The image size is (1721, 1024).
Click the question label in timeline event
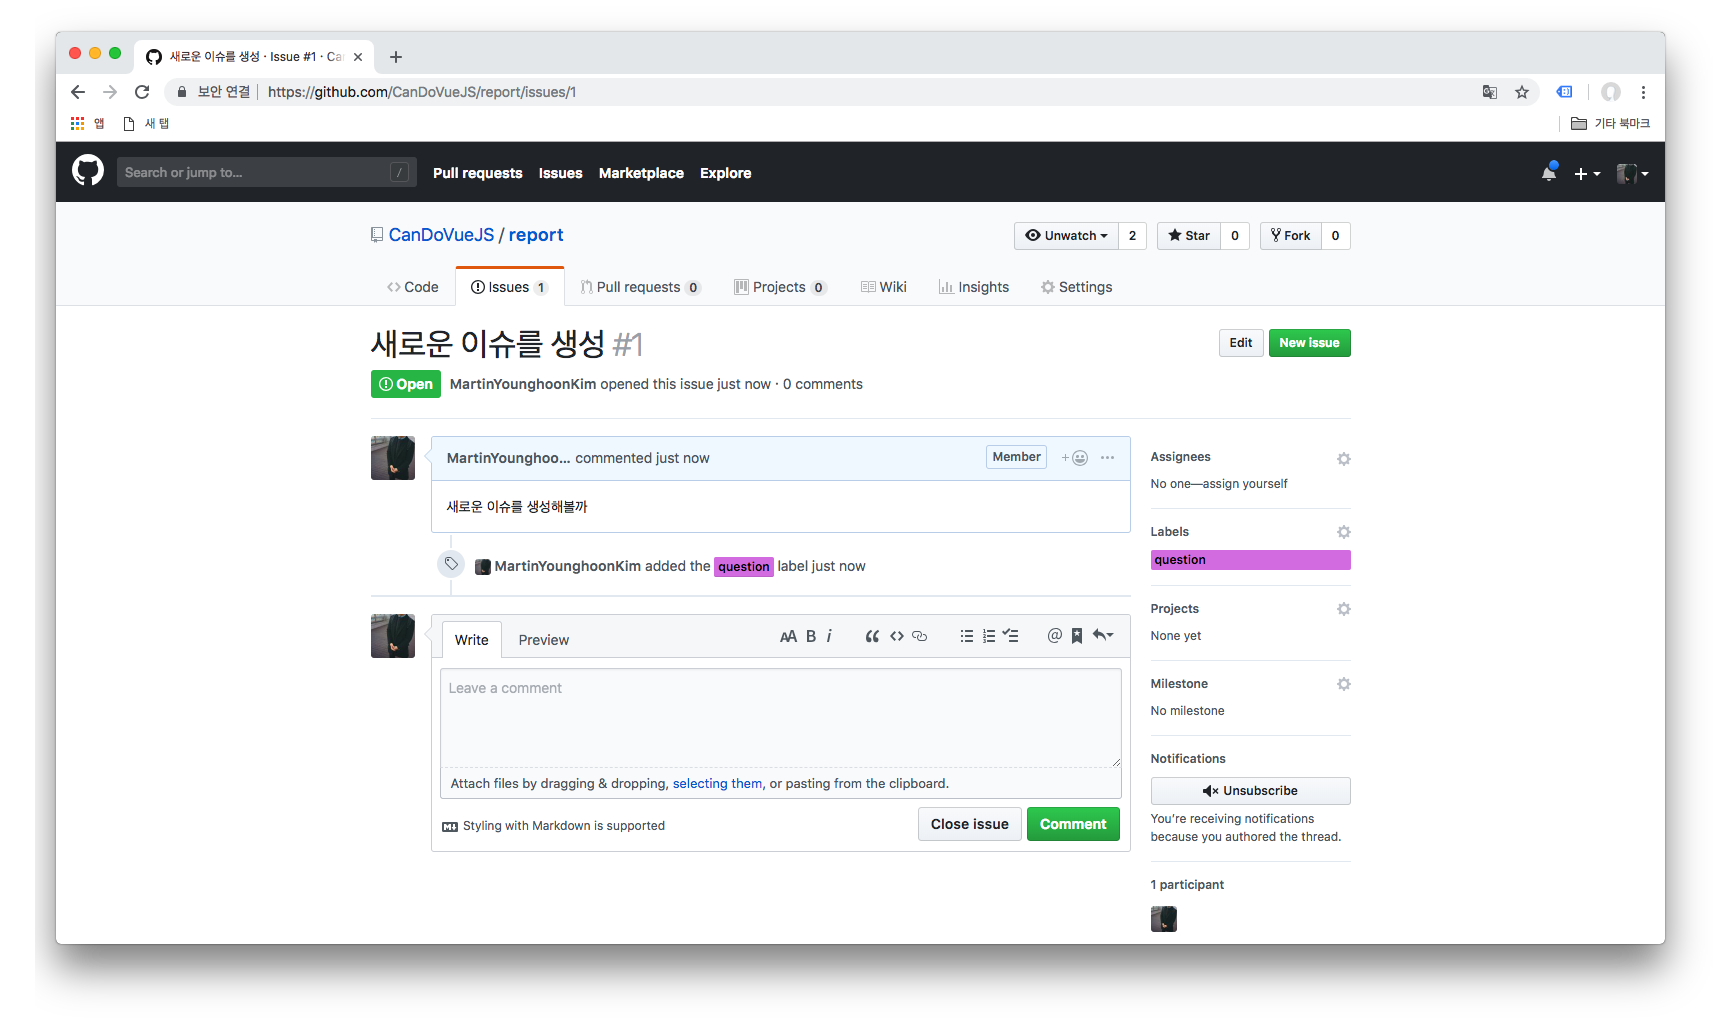click(x=744, y=567)
